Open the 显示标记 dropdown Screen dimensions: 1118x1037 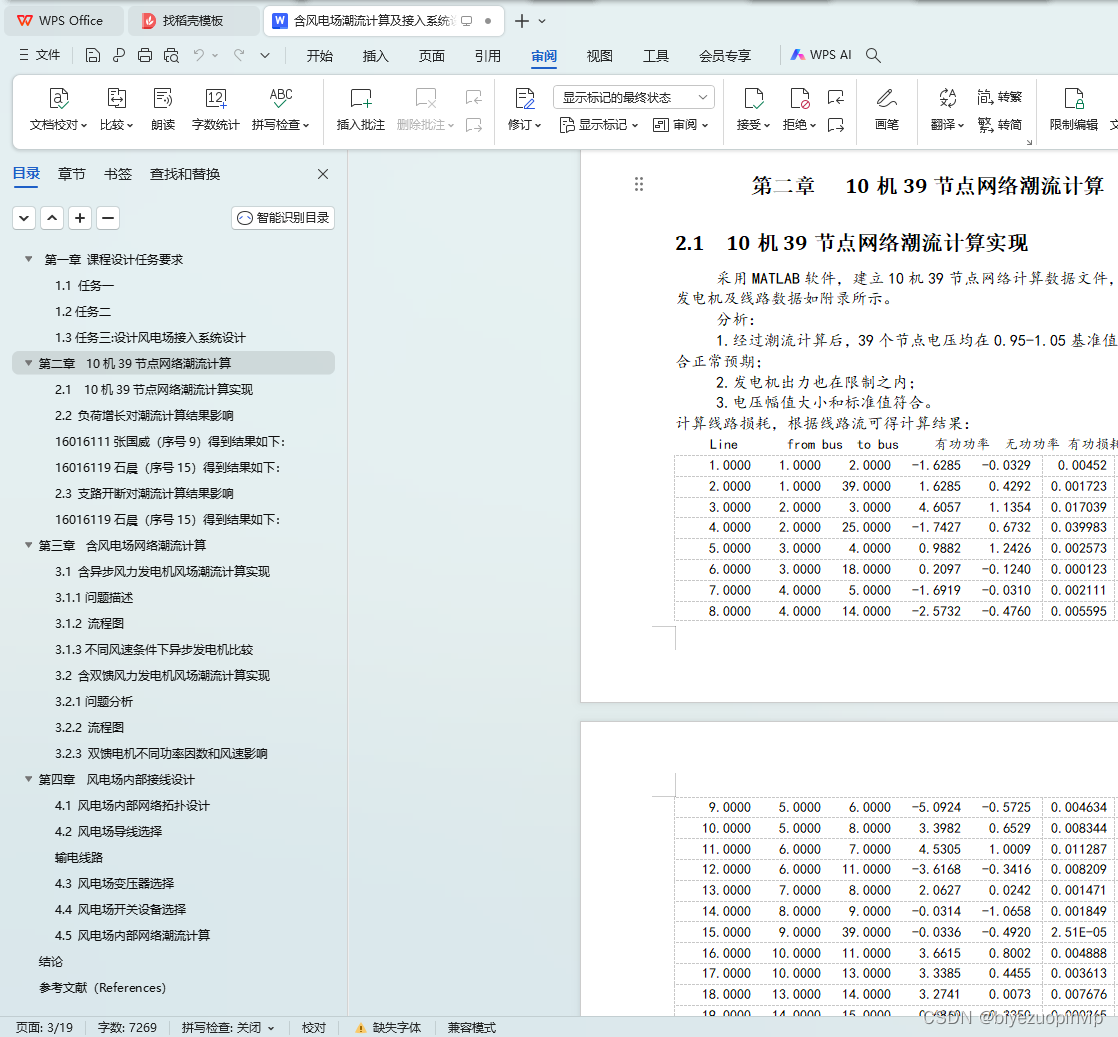pos(599,125)
